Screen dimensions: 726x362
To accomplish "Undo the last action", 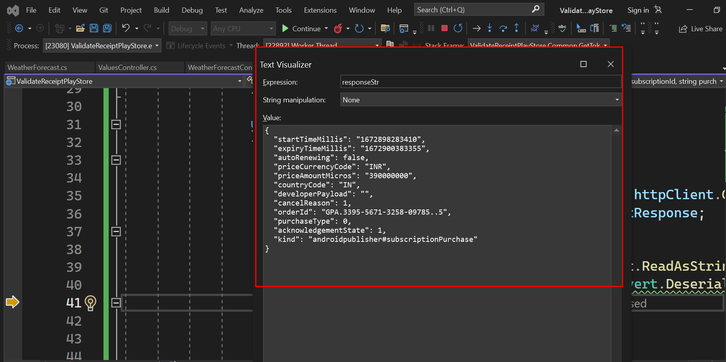I will pyautogui.click(x=125, y=29).
